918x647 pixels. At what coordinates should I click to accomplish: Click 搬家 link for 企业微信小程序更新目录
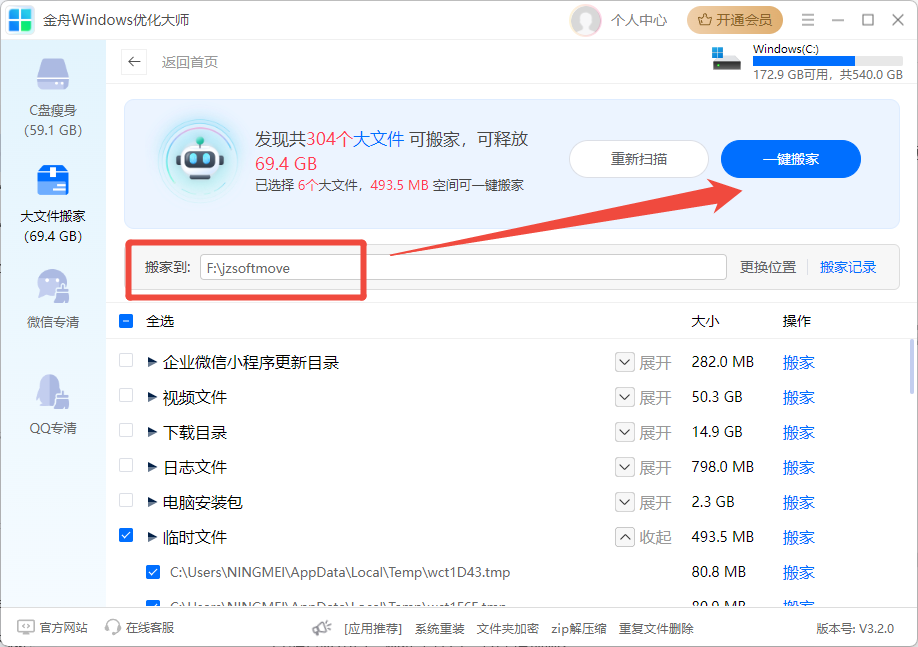tap(799, 362)
